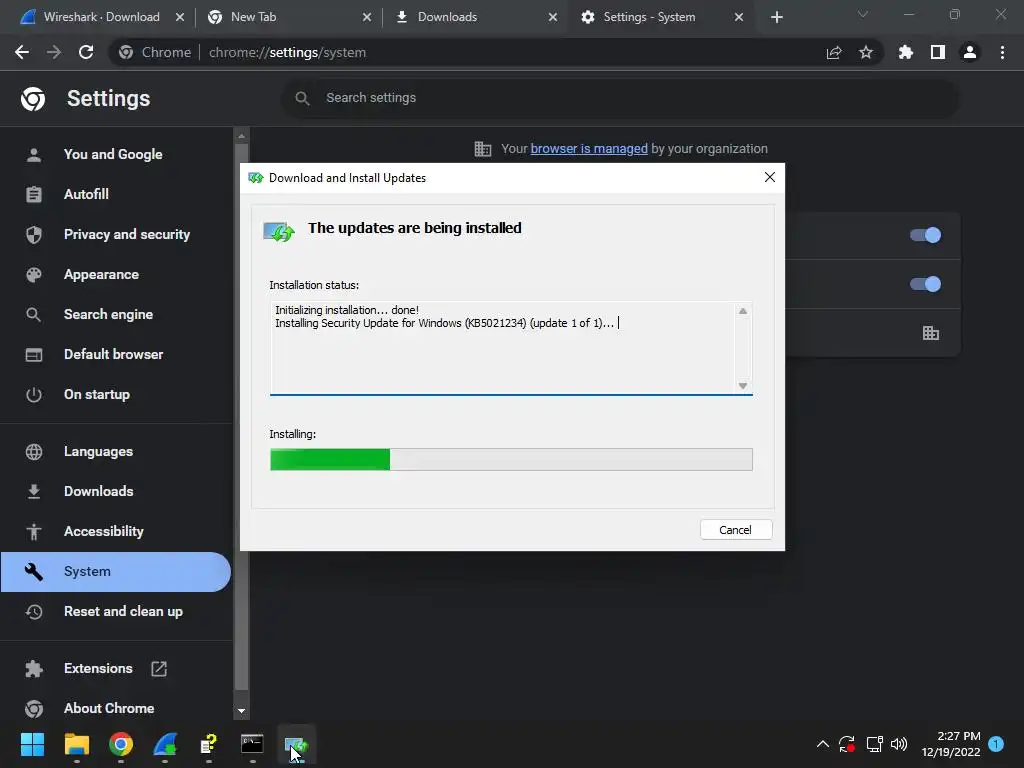Open the tab search dropdown chevron
The height and width of the screenshot is (768, 1024).
coord(863,14)
